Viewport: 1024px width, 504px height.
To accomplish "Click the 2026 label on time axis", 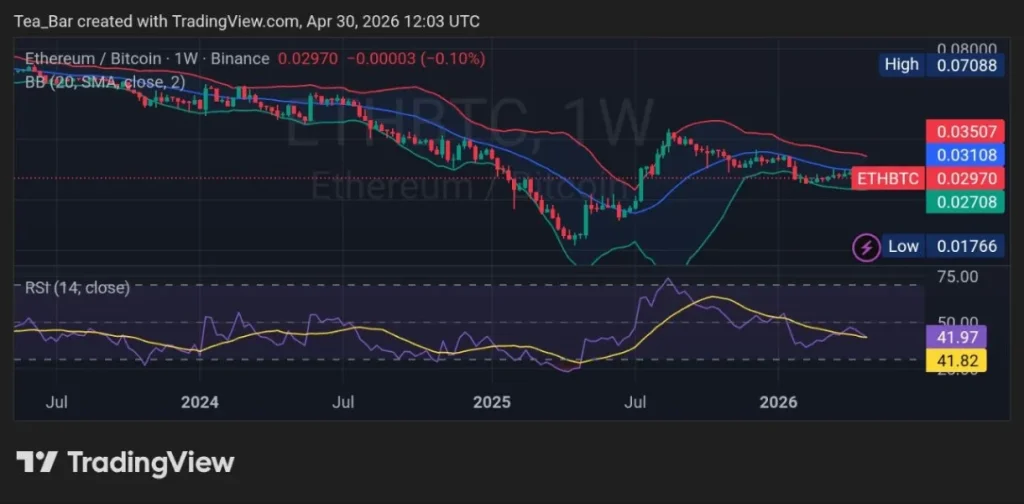I will [x=778, y=402].
